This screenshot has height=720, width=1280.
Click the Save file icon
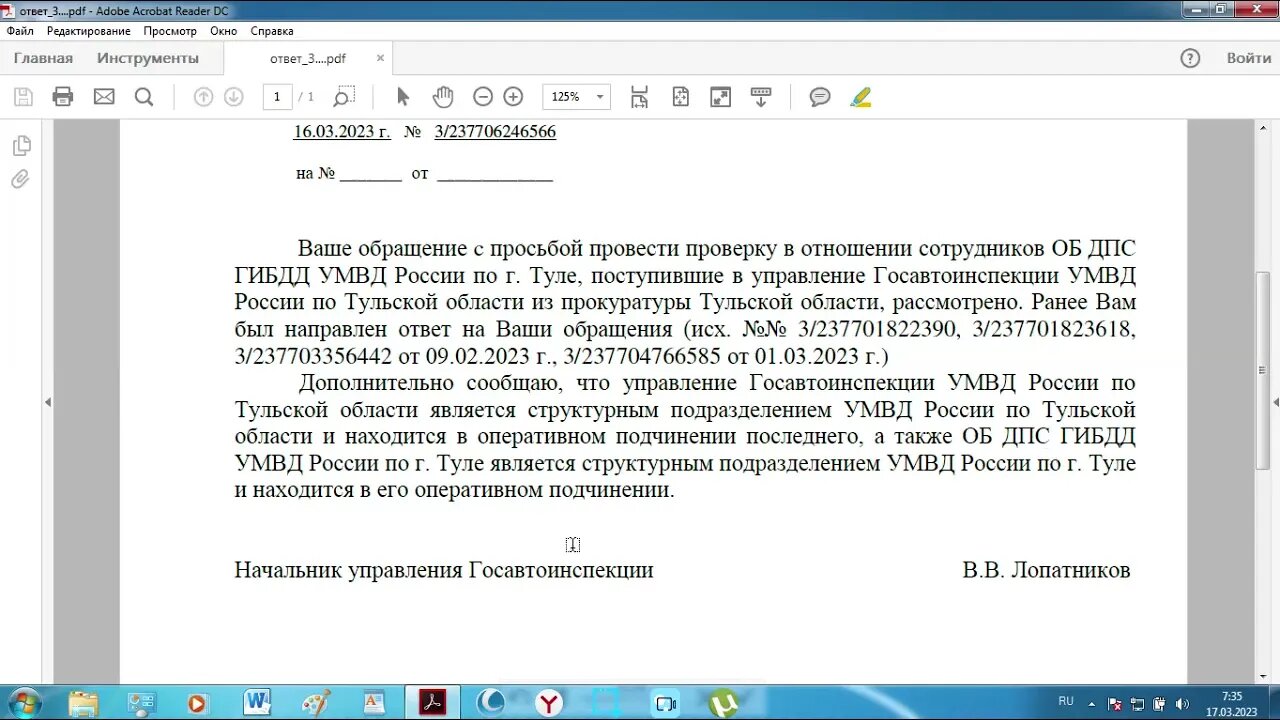point(23,97)
